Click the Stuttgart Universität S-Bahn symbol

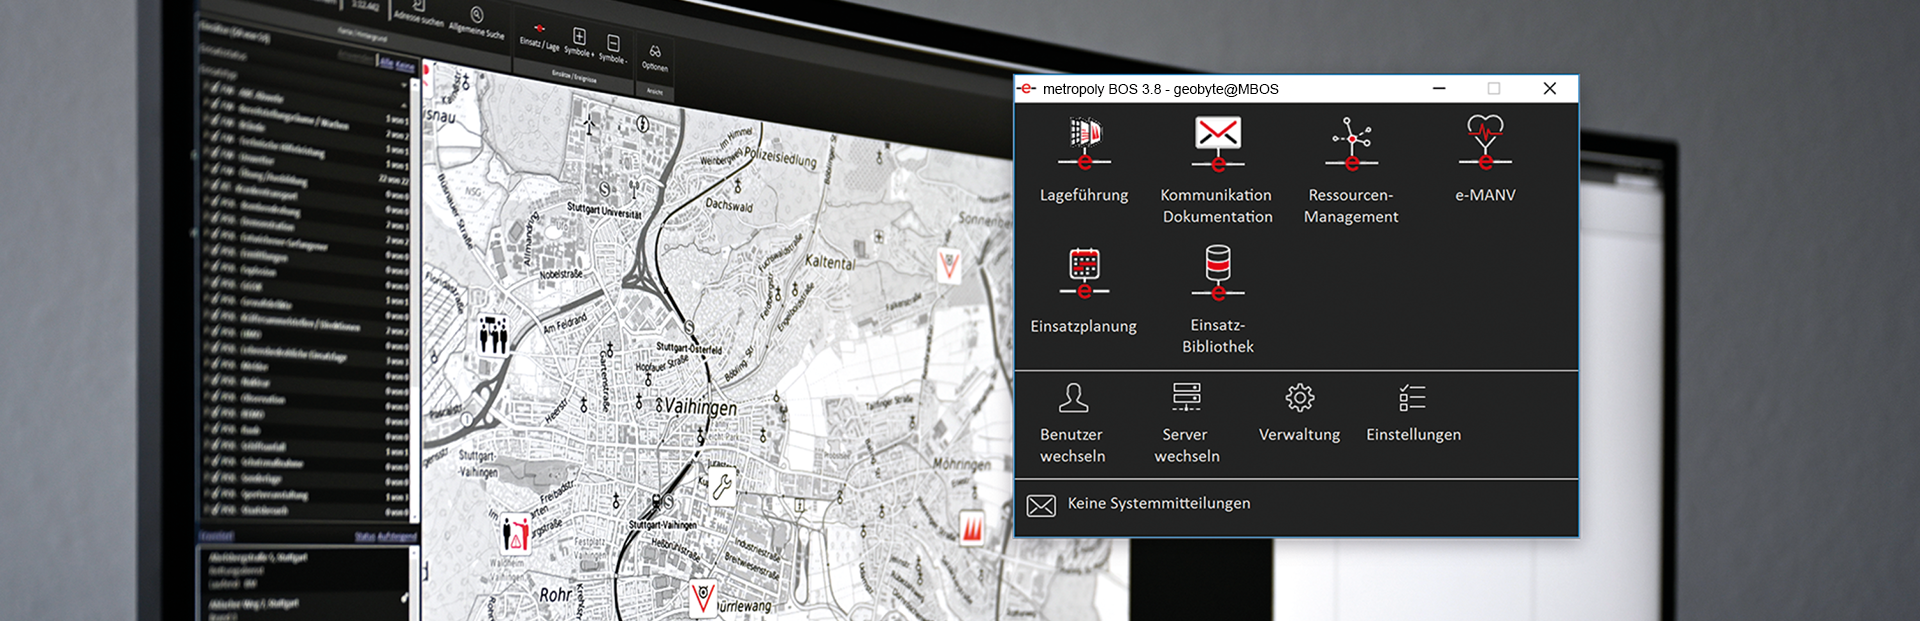[x=604, y=189]
